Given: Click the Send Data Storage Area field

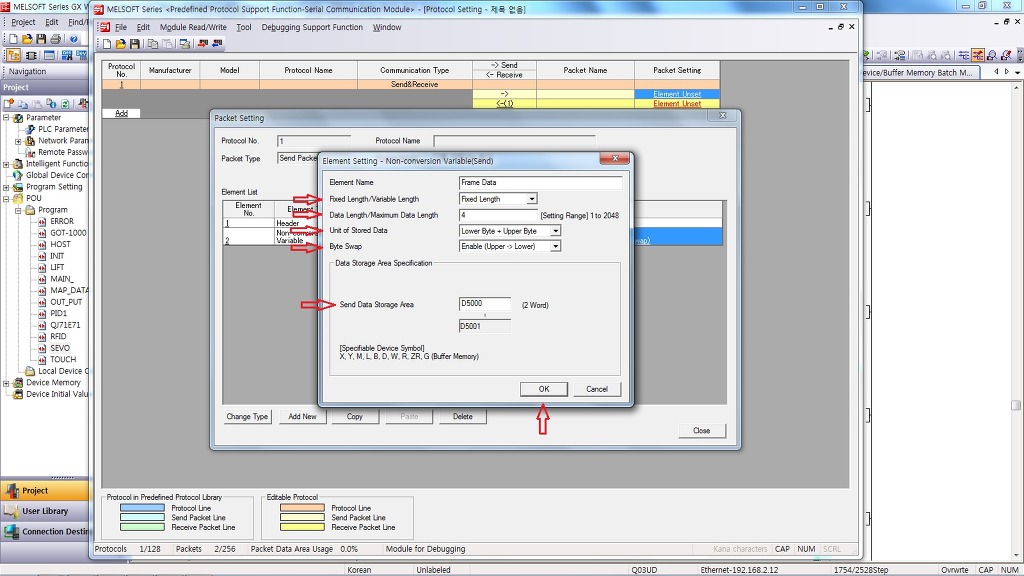Looking at the screenshot, I should (484, 304).
